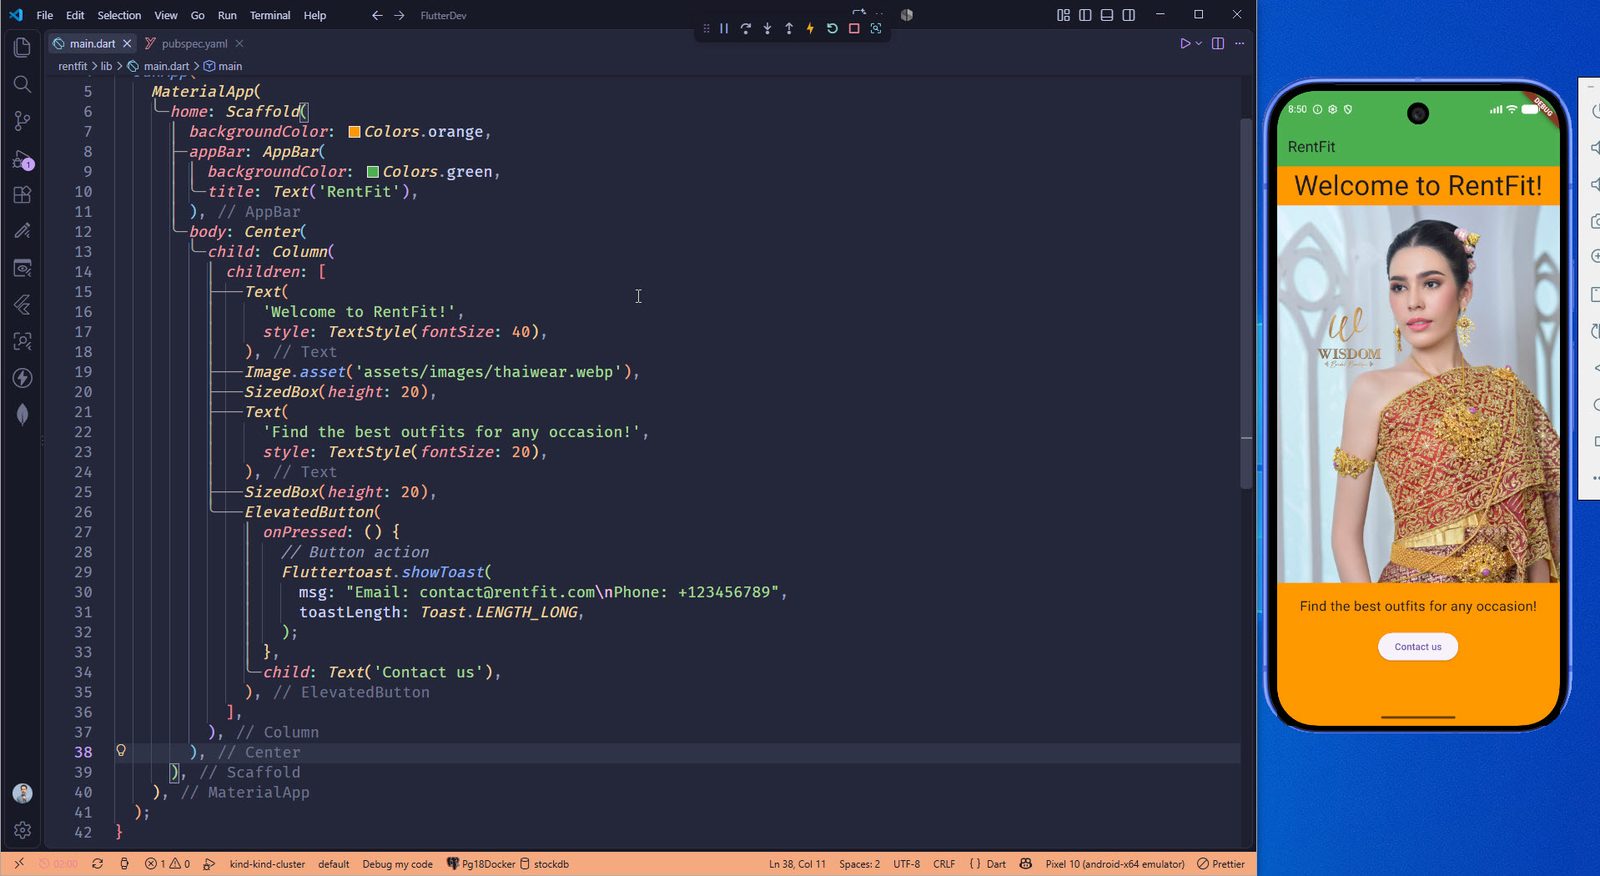The image size is (1600, 876).
Task: Open the File menu
Action: 45,15
